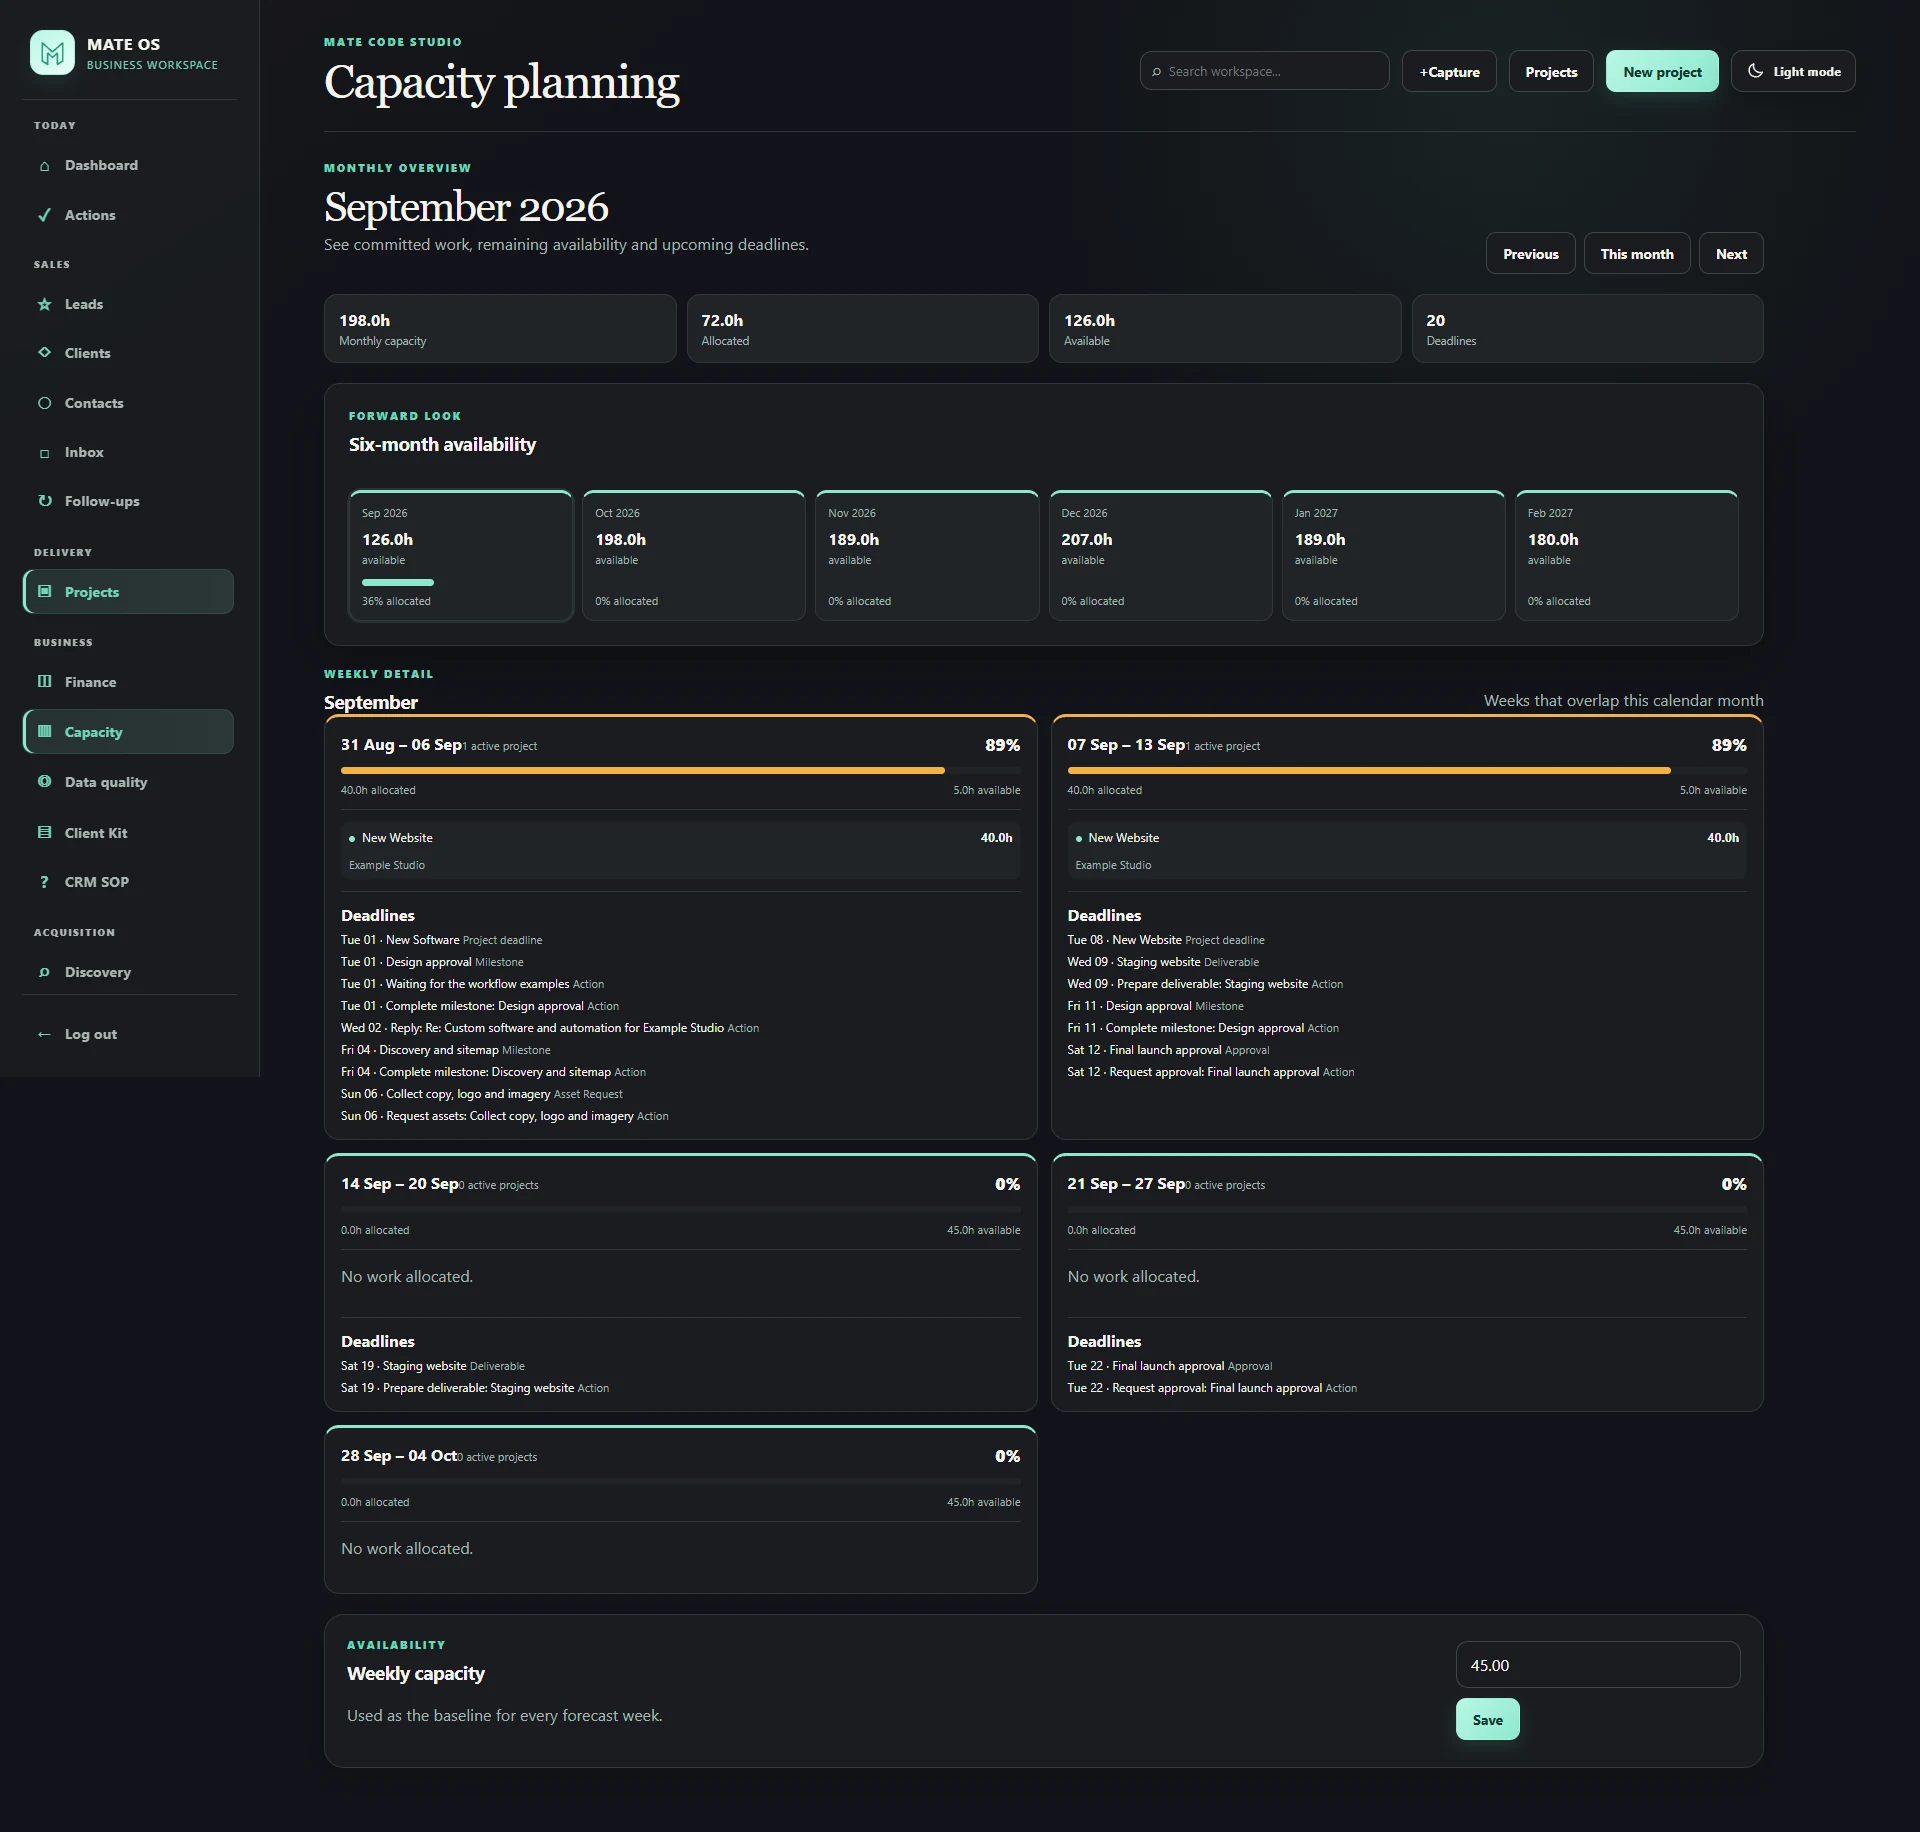This screenshot has width=1920, height=1832.
Task: Click the Dashboard home icon
Action: 44,166
